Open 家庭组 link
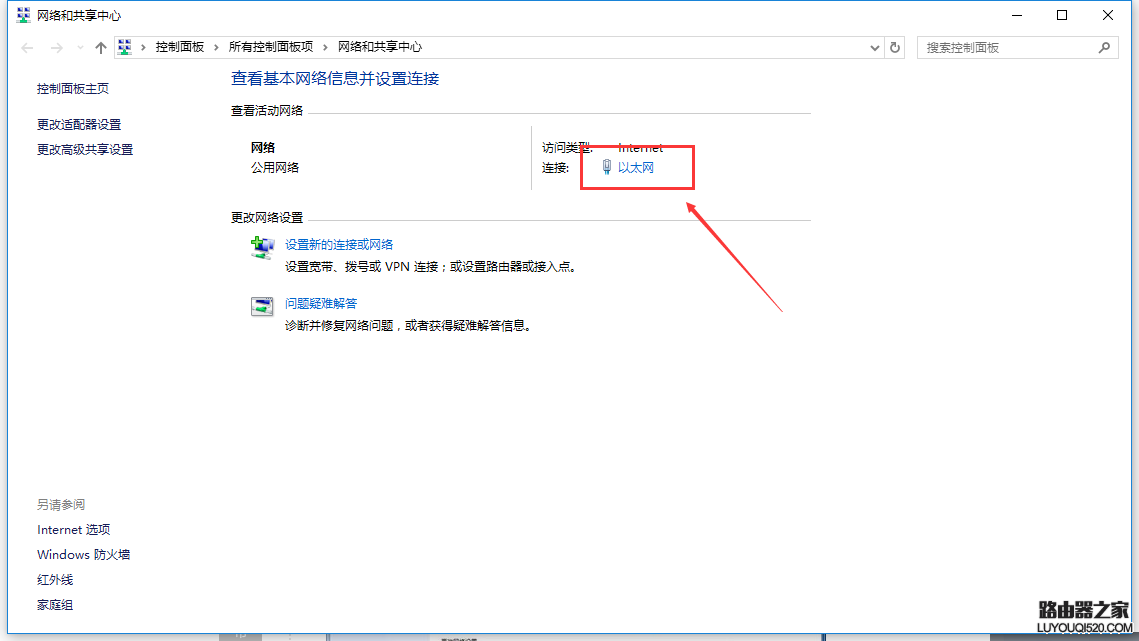 (x=55, y=605)
